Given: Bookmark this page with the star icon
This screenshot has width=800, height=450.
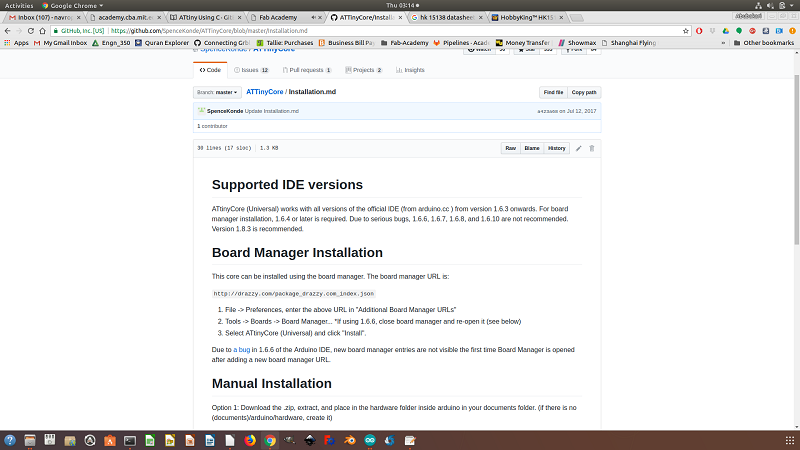Looking at the screenshot, I should (x=686, y=31).
